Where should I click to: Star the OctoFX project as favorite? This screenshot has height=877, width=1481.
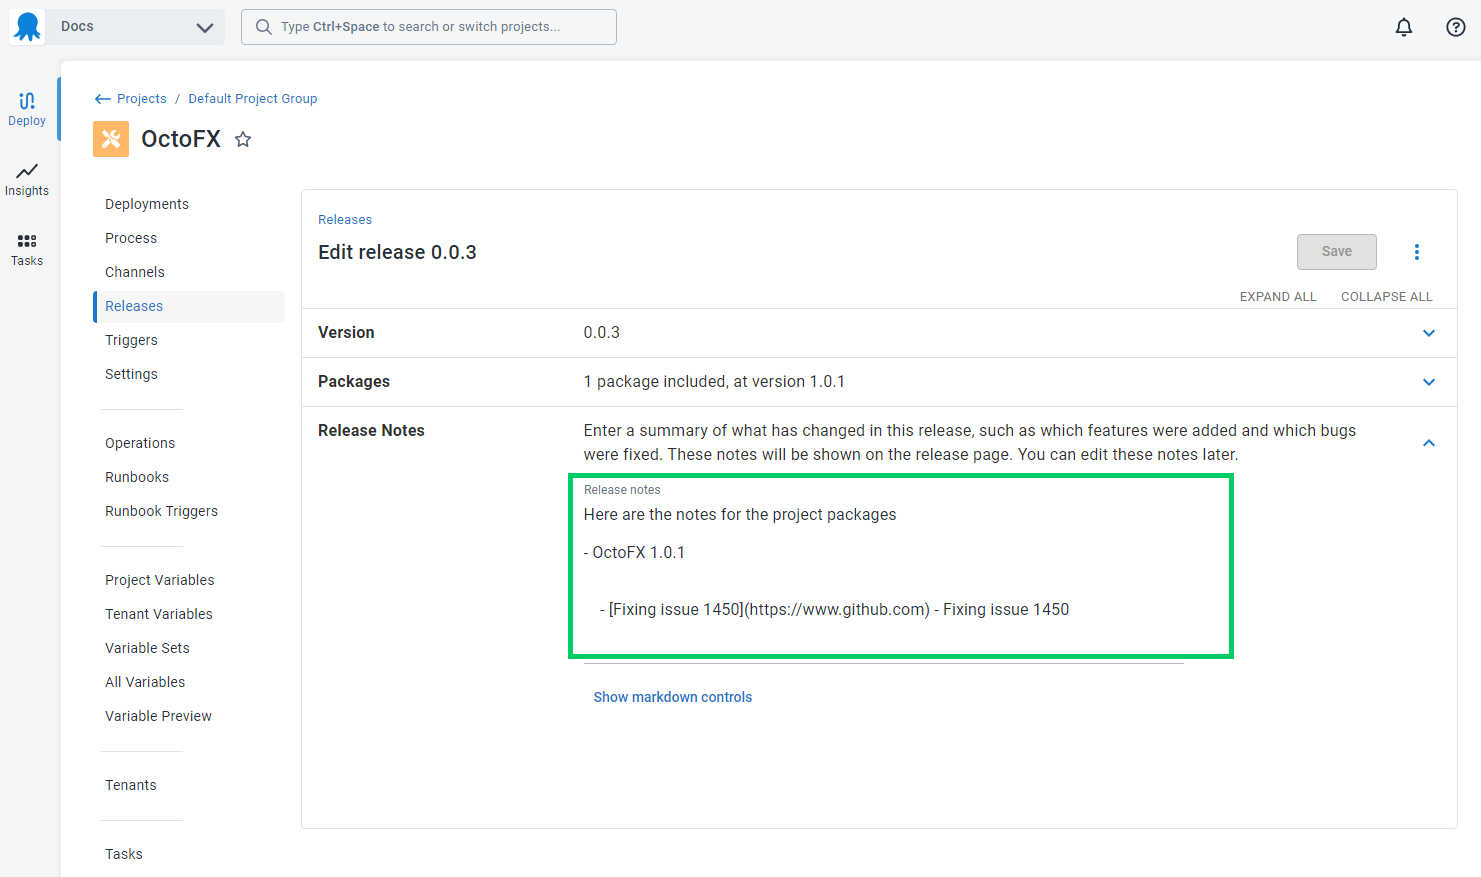pos(243,139)
